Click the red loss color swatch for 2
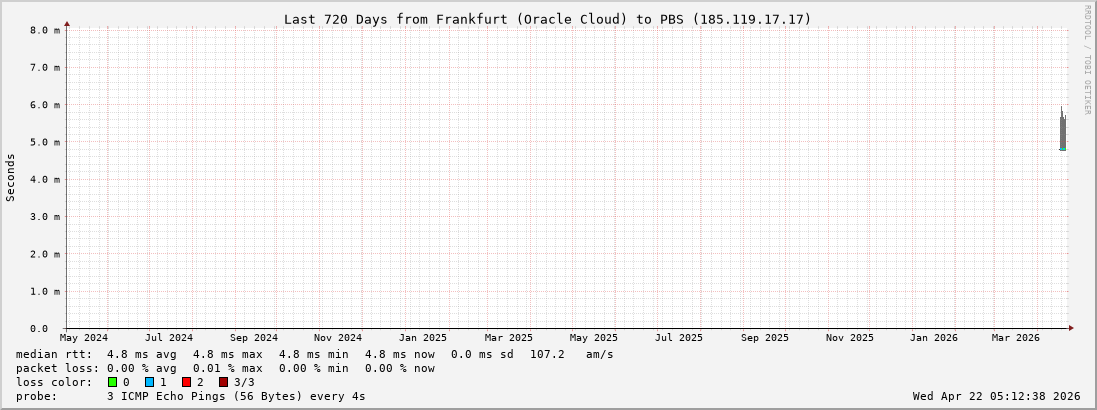This screenshot has width=1097, height=410. [x=186, y=382]
